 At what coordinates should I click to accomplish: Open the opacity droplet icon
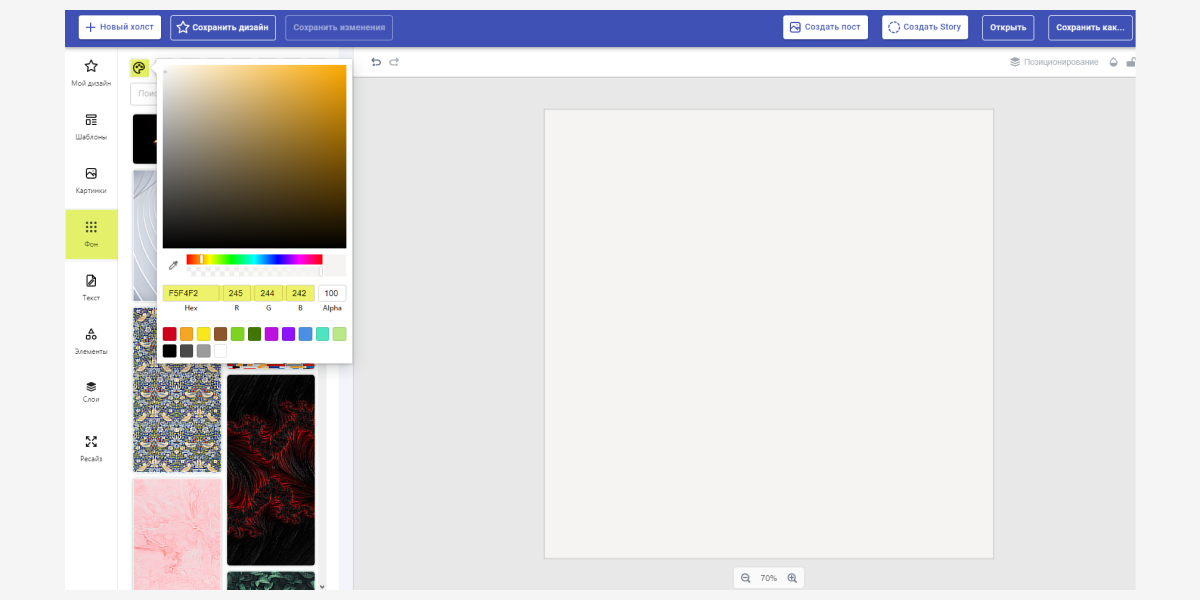pos(1113,62)
